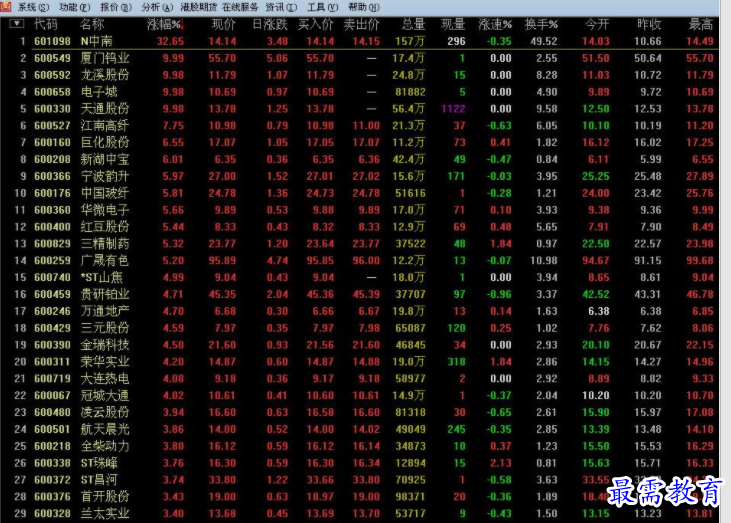Select the ST珠峰 stock name
731x523 pixels.
tap(99, 463)
